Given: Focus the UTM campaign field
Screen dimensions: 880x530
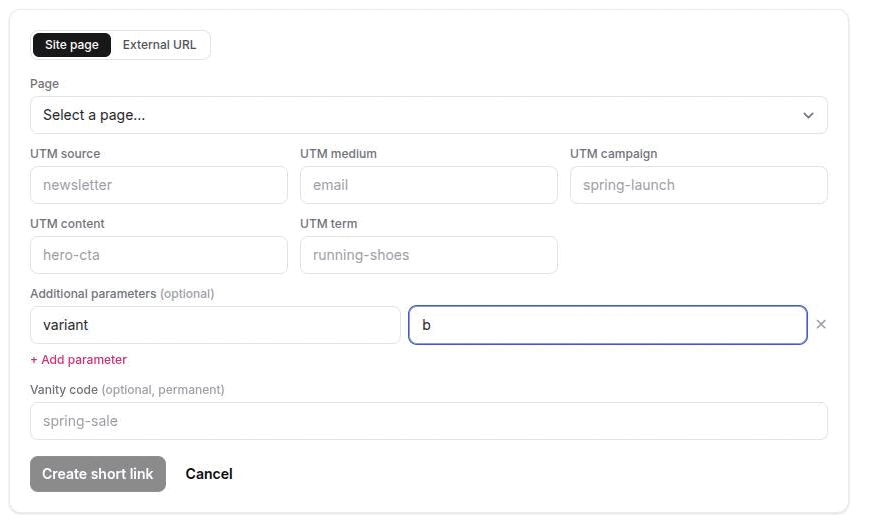Looking at the screenshot, I should [x=699, y=185].
